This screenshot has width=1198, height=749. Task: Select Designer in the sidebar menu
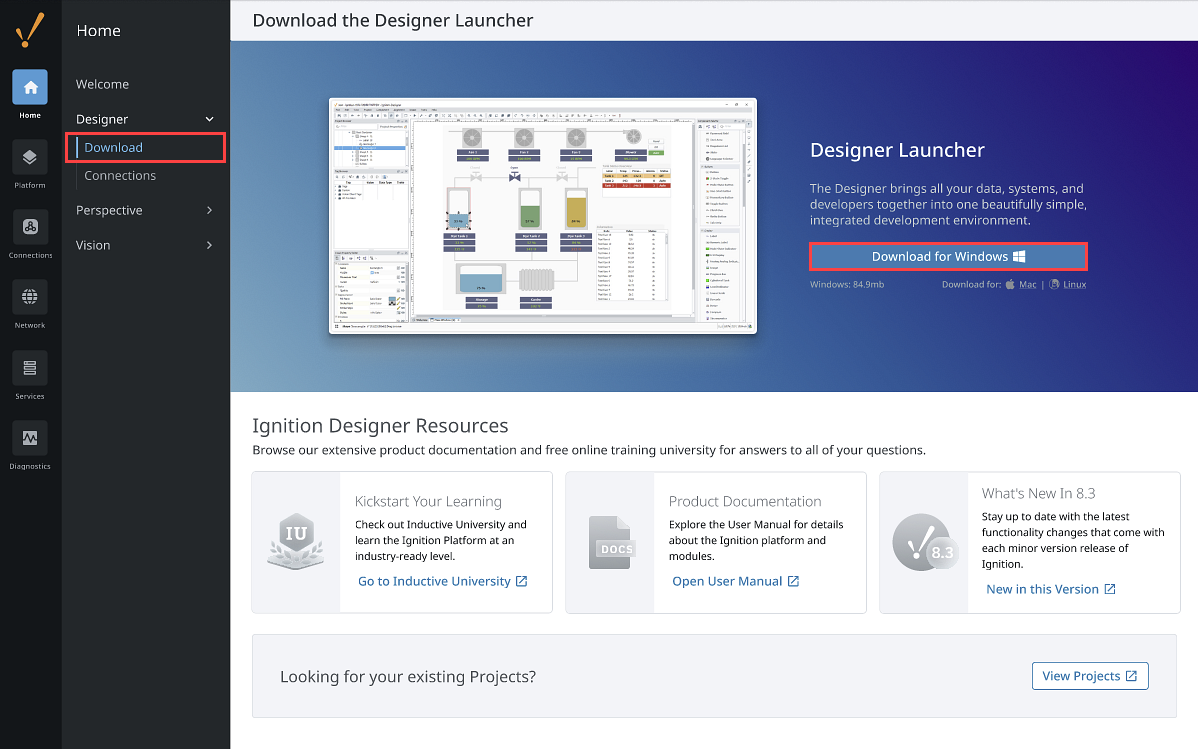point(102,119)
